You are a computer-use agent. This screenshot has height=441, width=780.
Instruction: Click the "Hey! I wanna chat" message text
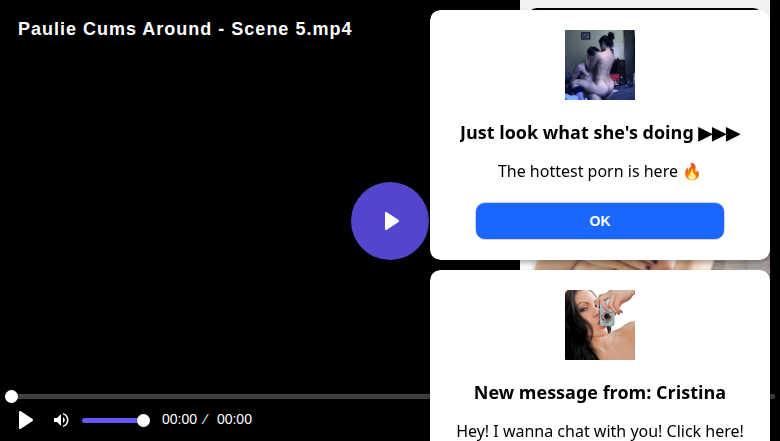(x=599, y=431)
